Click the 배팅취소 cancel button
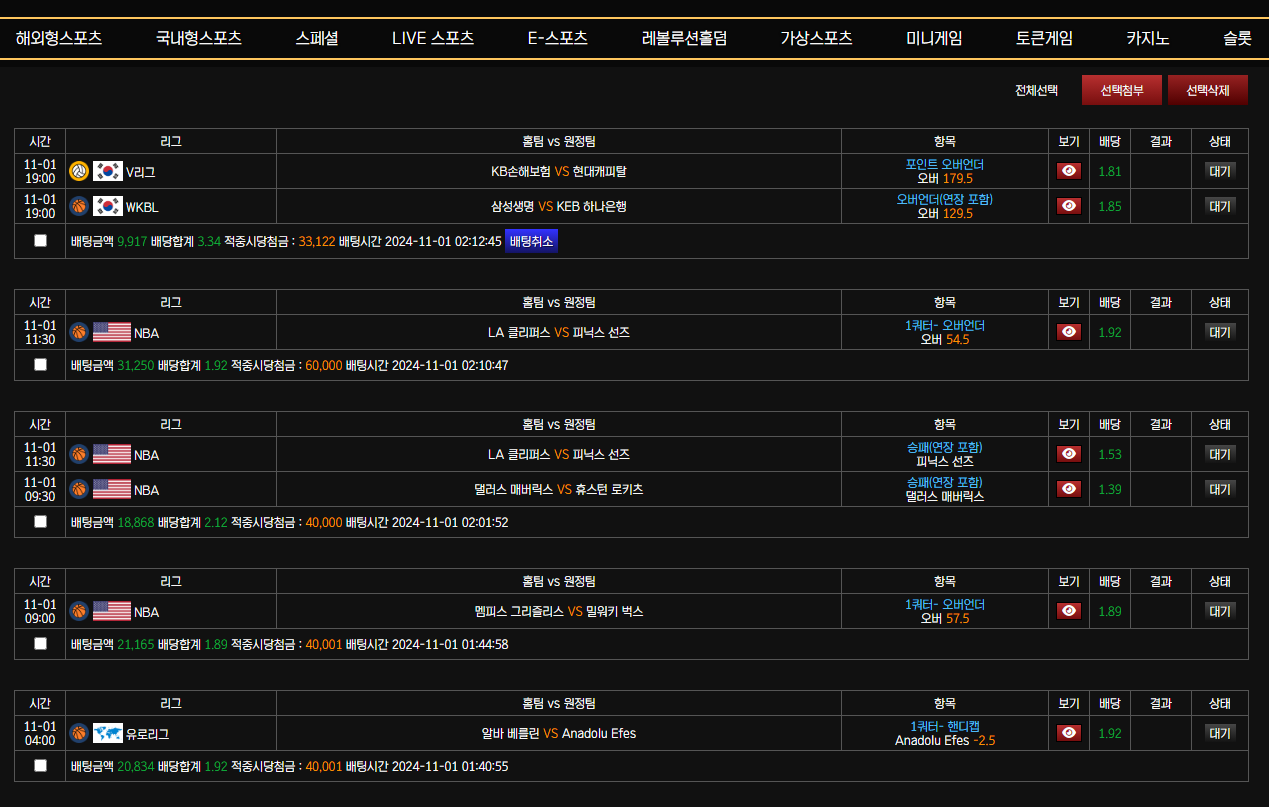This screenshot has width=1269, height=807. pos(531,241)
